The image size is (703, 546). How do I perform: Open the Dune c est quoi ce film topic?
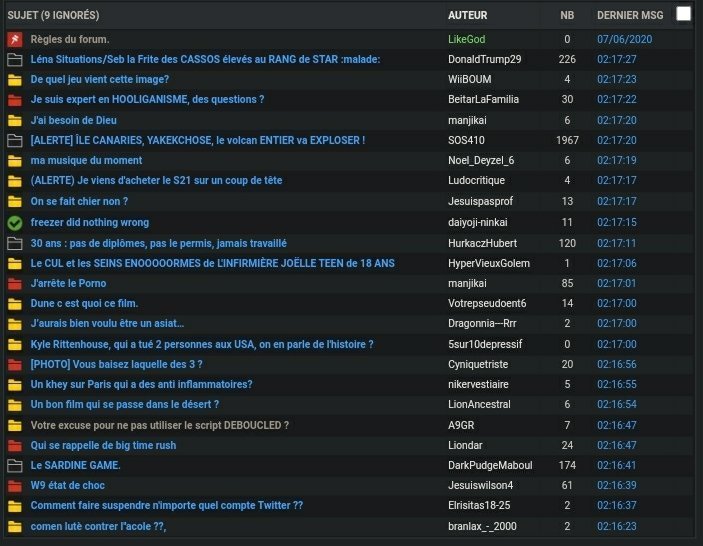[84, 303]
